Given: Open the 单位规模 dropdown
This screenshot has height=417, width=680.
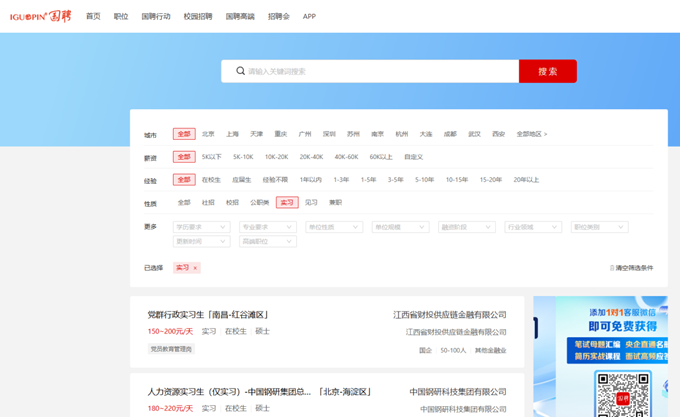Looking at the screenshot, I should [x=401, y=227].
